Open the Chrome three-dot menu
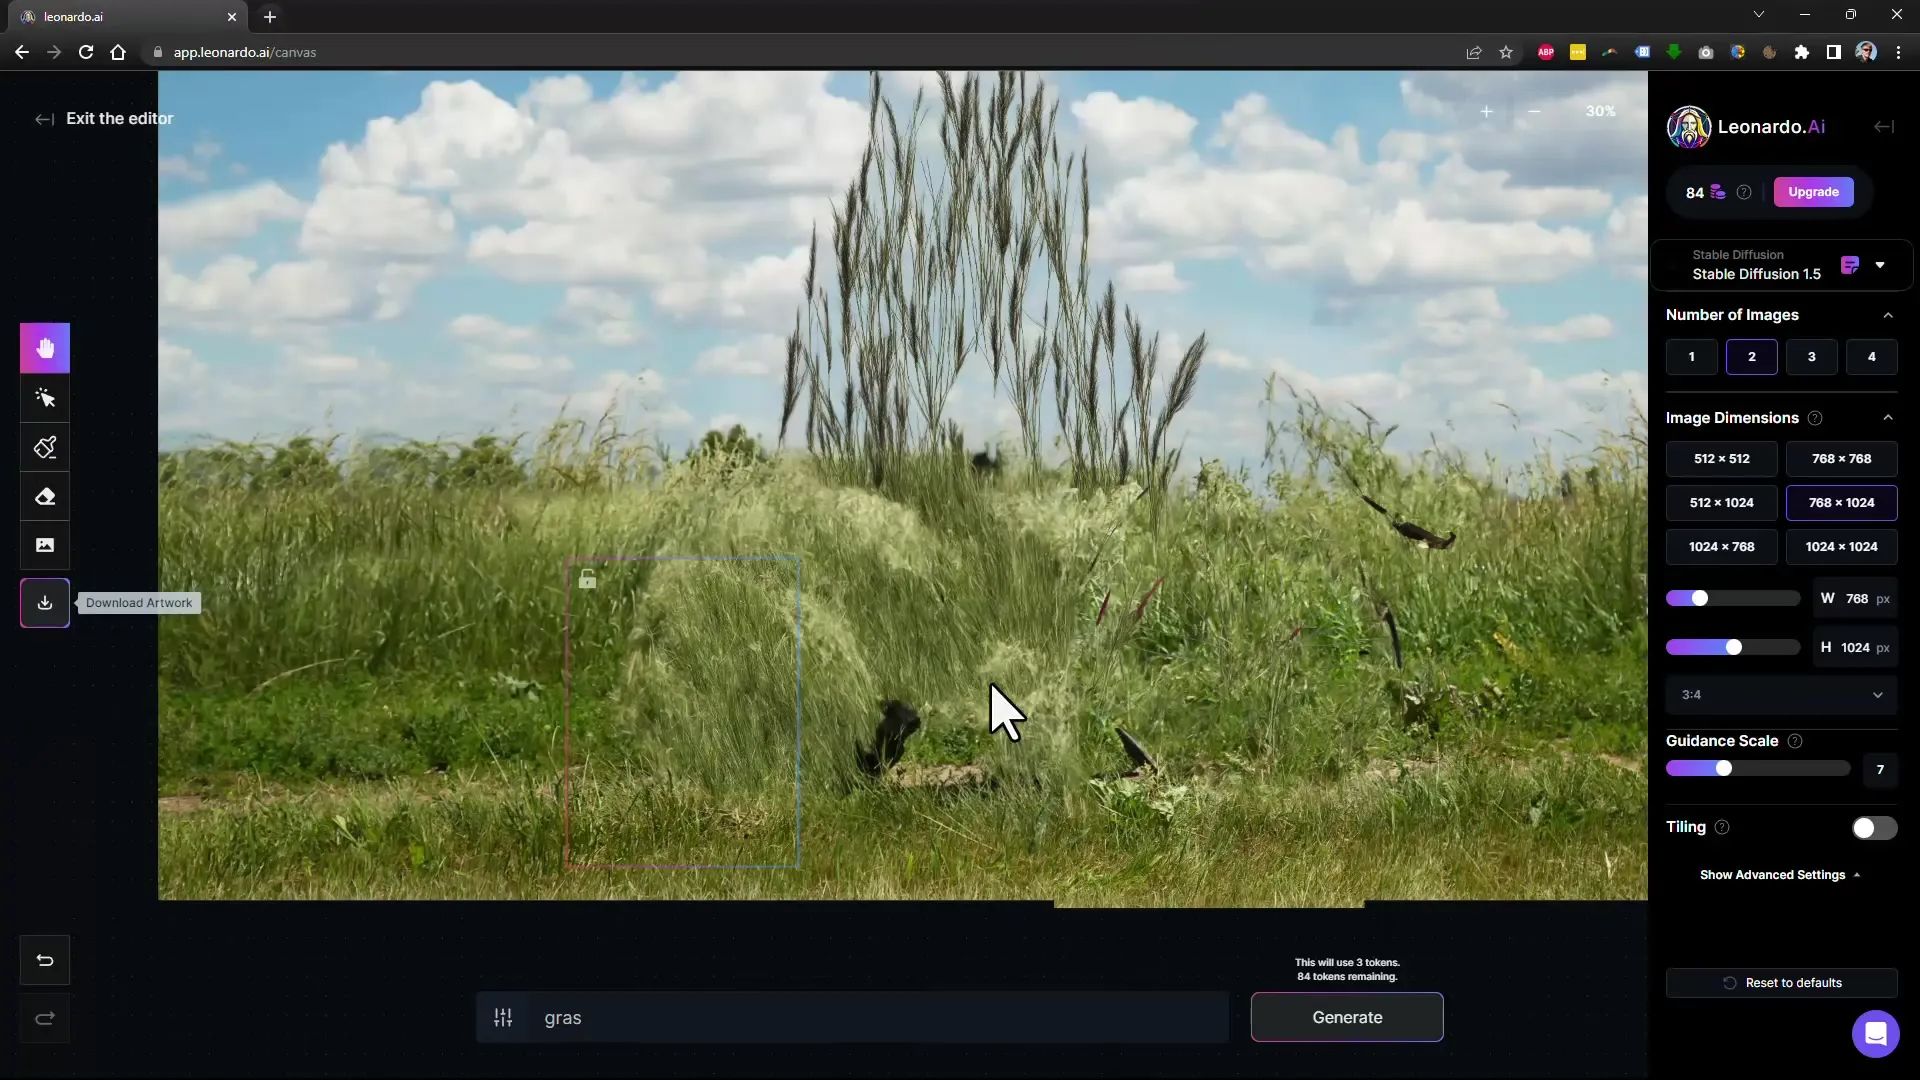This screenshot has width=1920, height=1080. tap(1898, 52)
